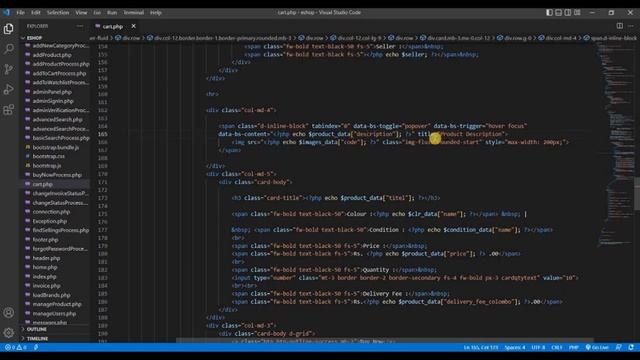
Task: Open the Manage gear icon
Action: point(9,333)
